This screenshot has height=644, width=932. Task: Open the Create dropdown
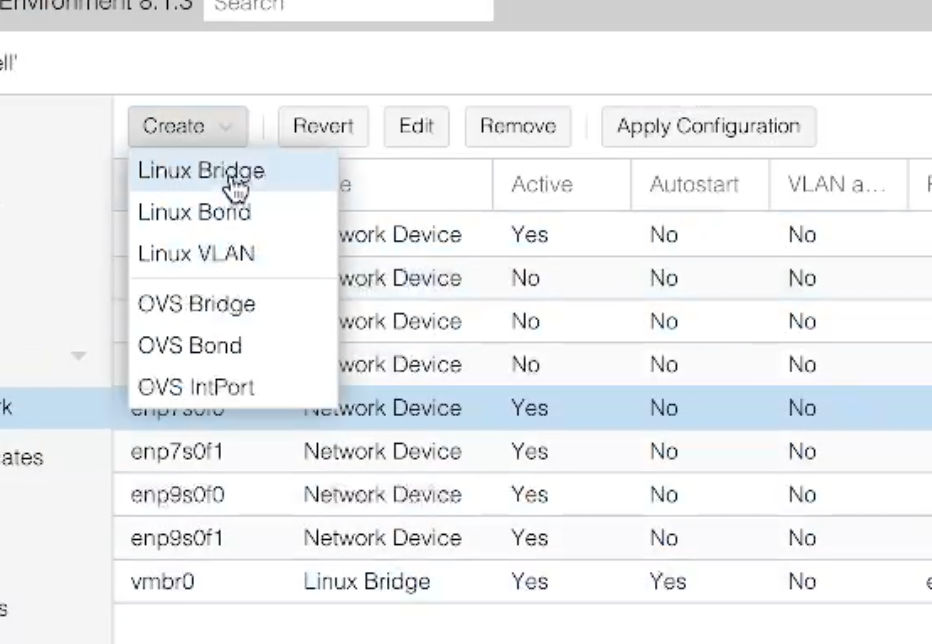tap(187, 126)
